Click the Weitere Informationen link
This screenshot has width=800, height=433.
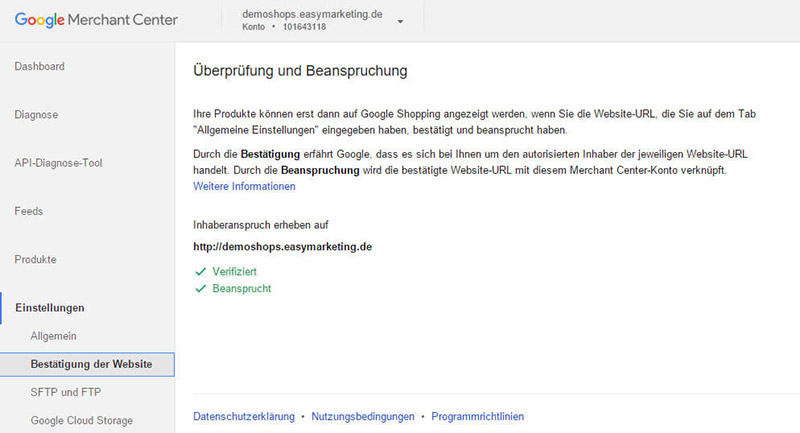(245, 187)
